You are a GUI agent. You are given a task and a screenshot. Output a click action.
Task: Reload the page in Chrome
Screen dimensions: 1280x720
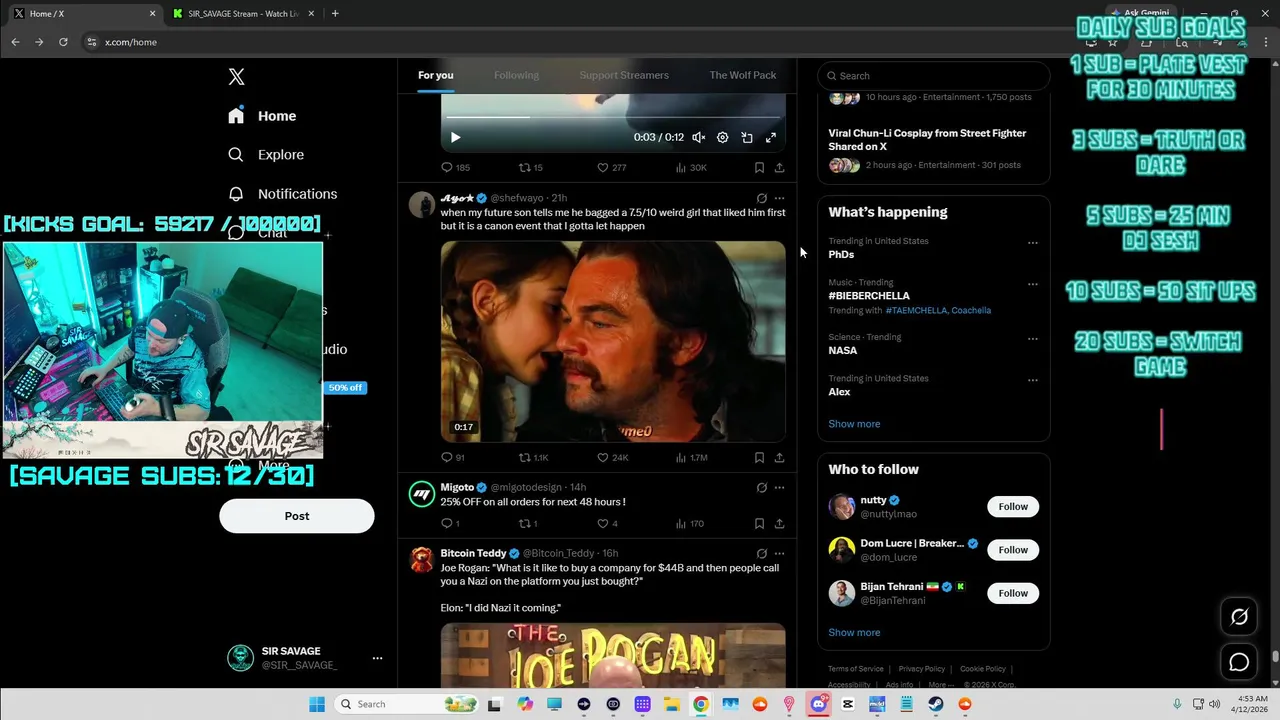point(63,42)
